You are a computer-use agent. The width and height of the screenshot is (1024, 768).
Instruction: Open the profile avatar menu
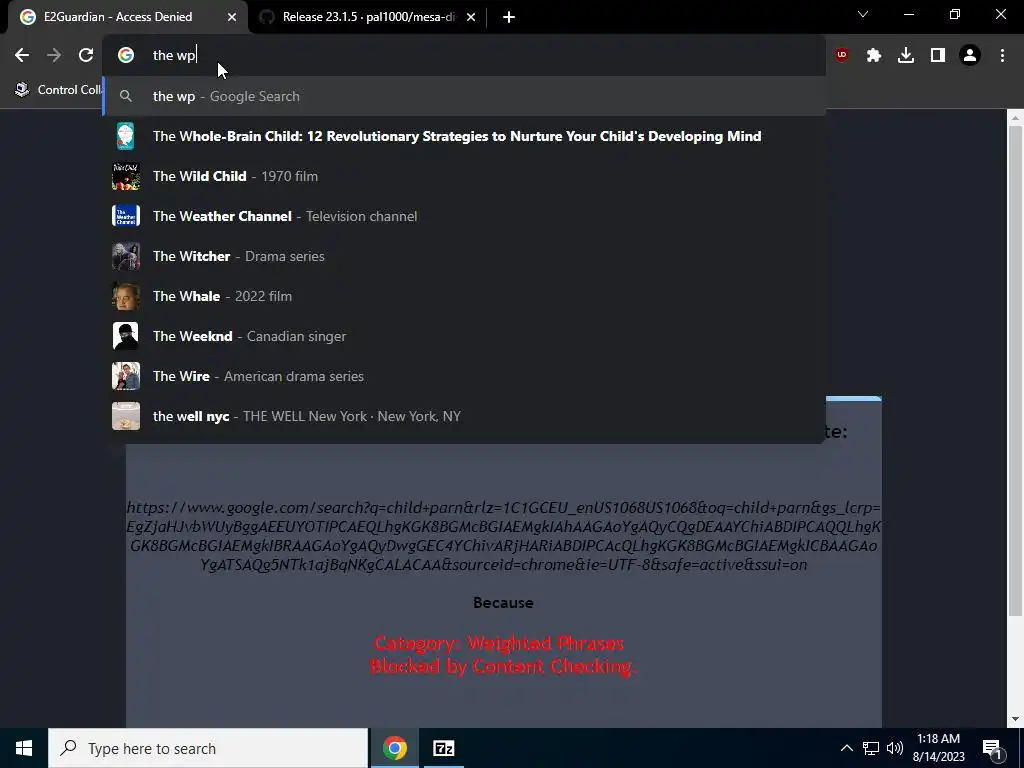970,56
